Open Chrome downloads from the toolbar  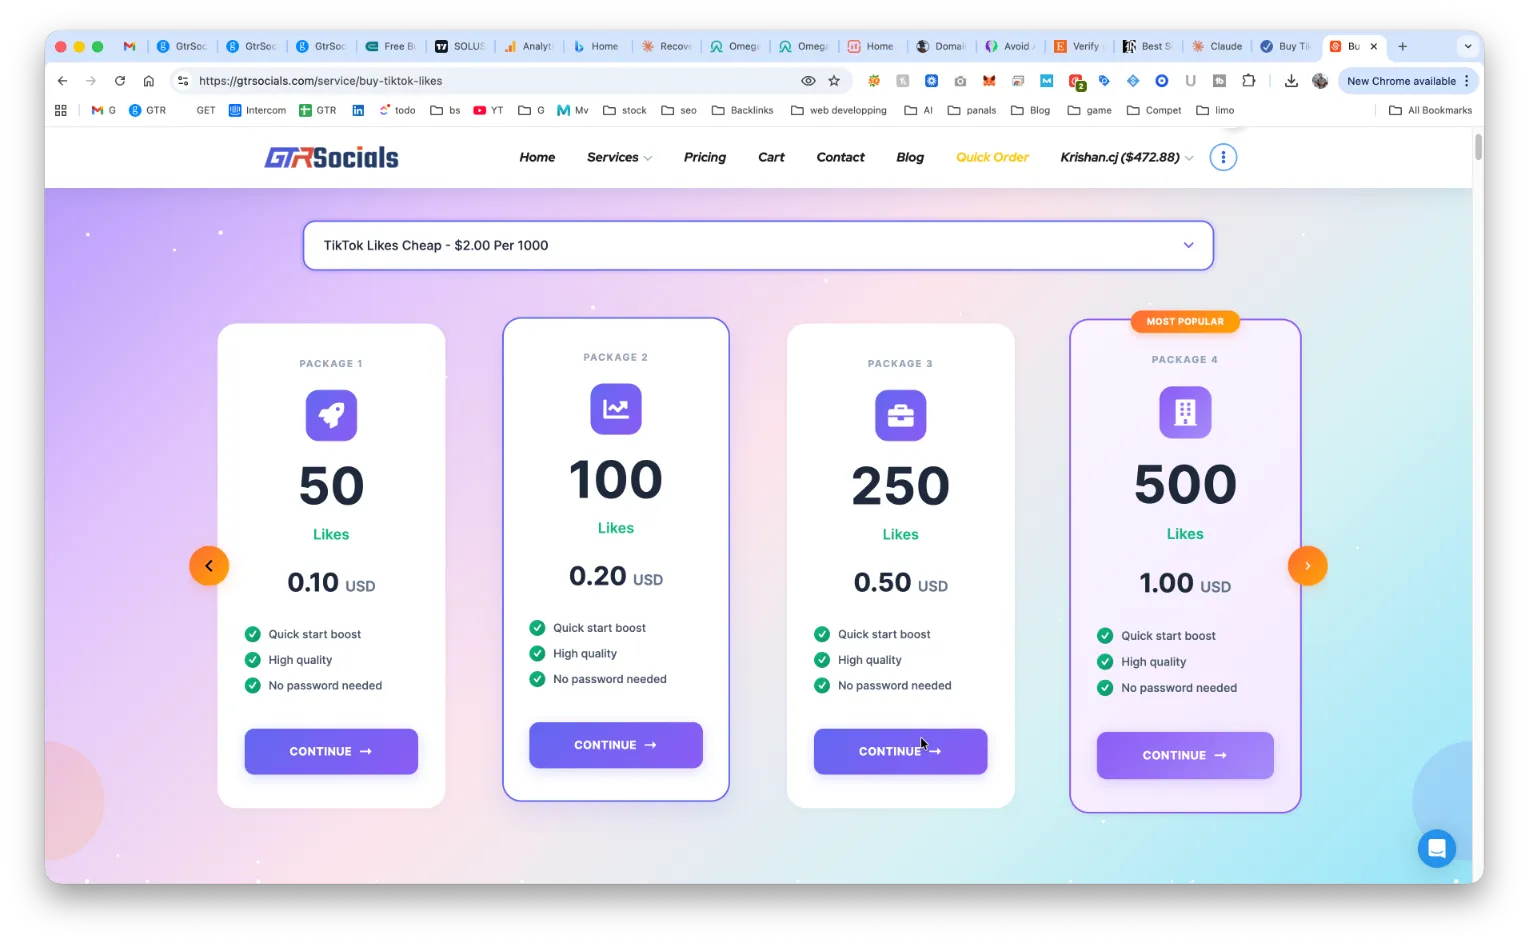pyautogui.click(x=1291, y=81)
